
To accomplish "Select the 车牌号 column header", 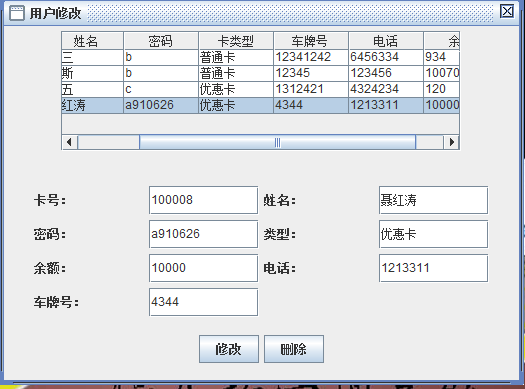I will (x=311, y=41).
